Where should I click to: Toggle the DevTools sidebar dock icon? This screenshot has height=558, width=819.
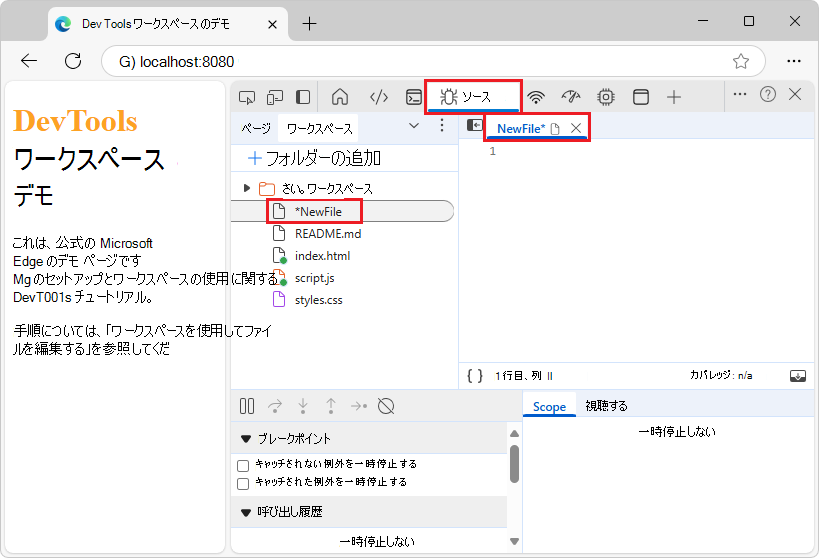point(303,97)
